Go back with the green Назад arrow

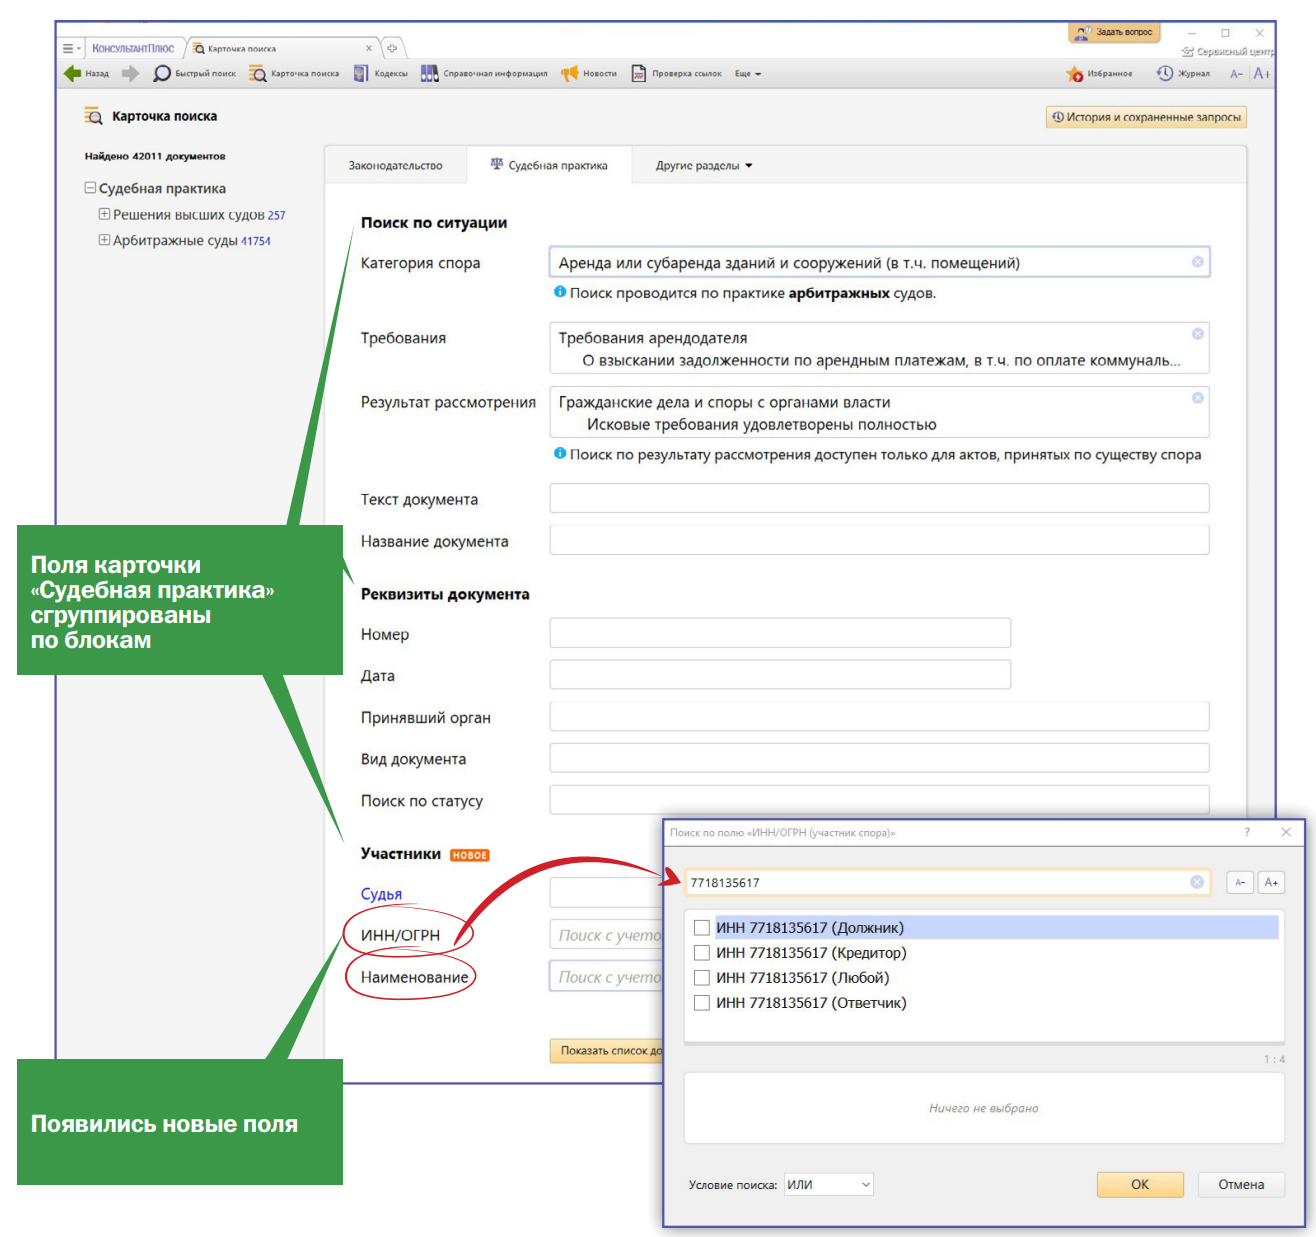[86, 73]
